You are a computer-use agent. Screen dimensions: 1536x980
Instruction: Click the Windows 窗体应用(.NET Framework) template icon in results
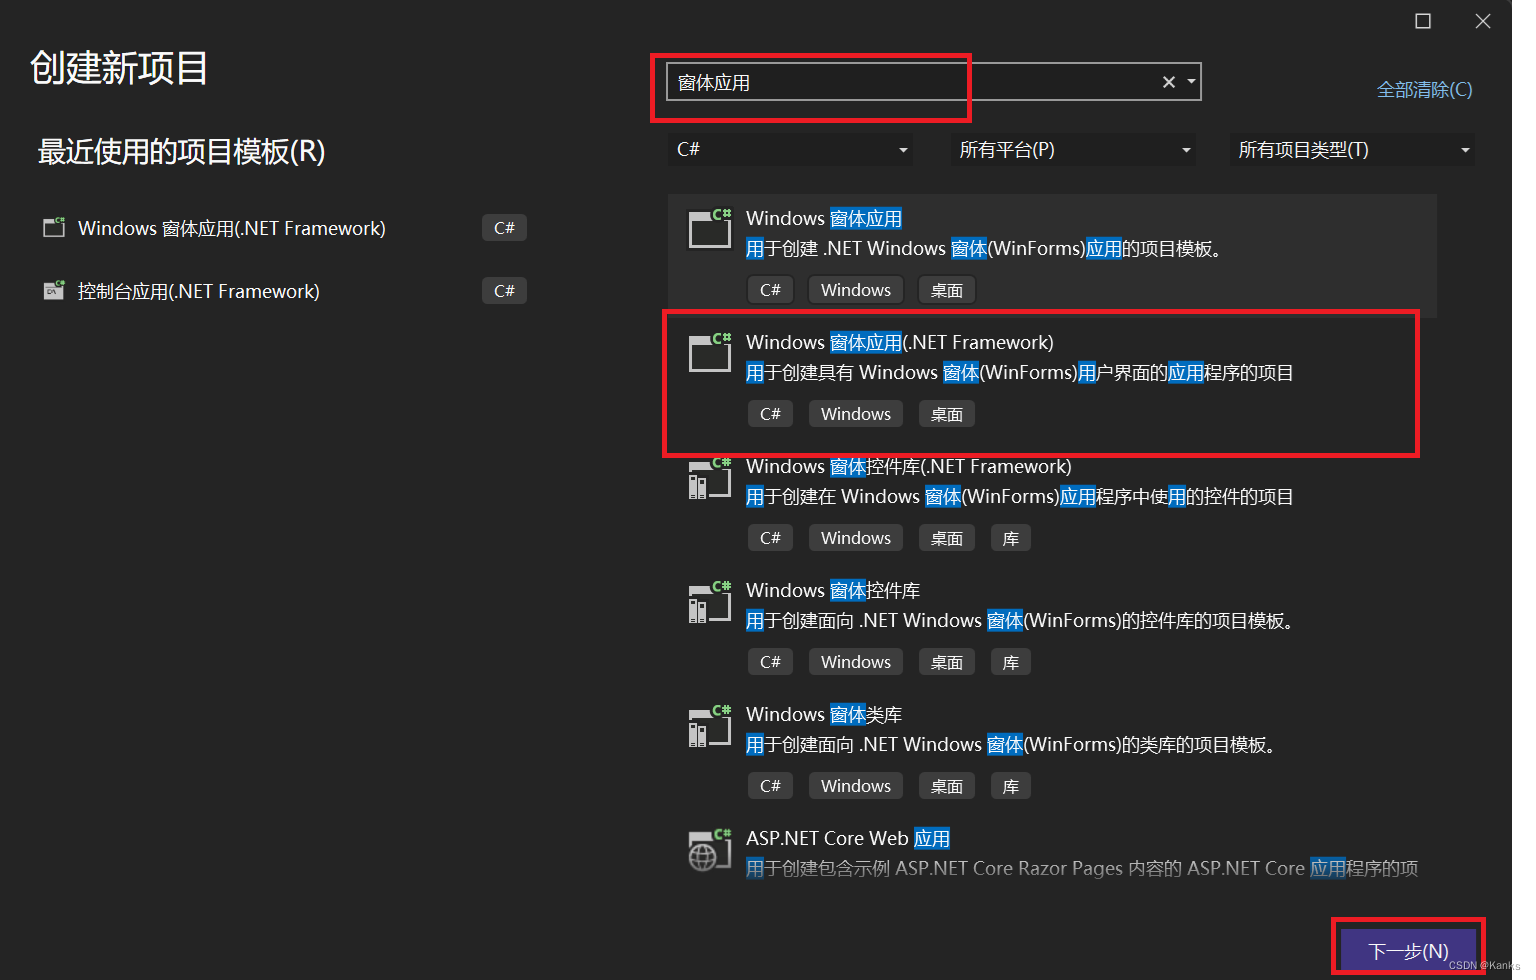[x=710, y=352]
